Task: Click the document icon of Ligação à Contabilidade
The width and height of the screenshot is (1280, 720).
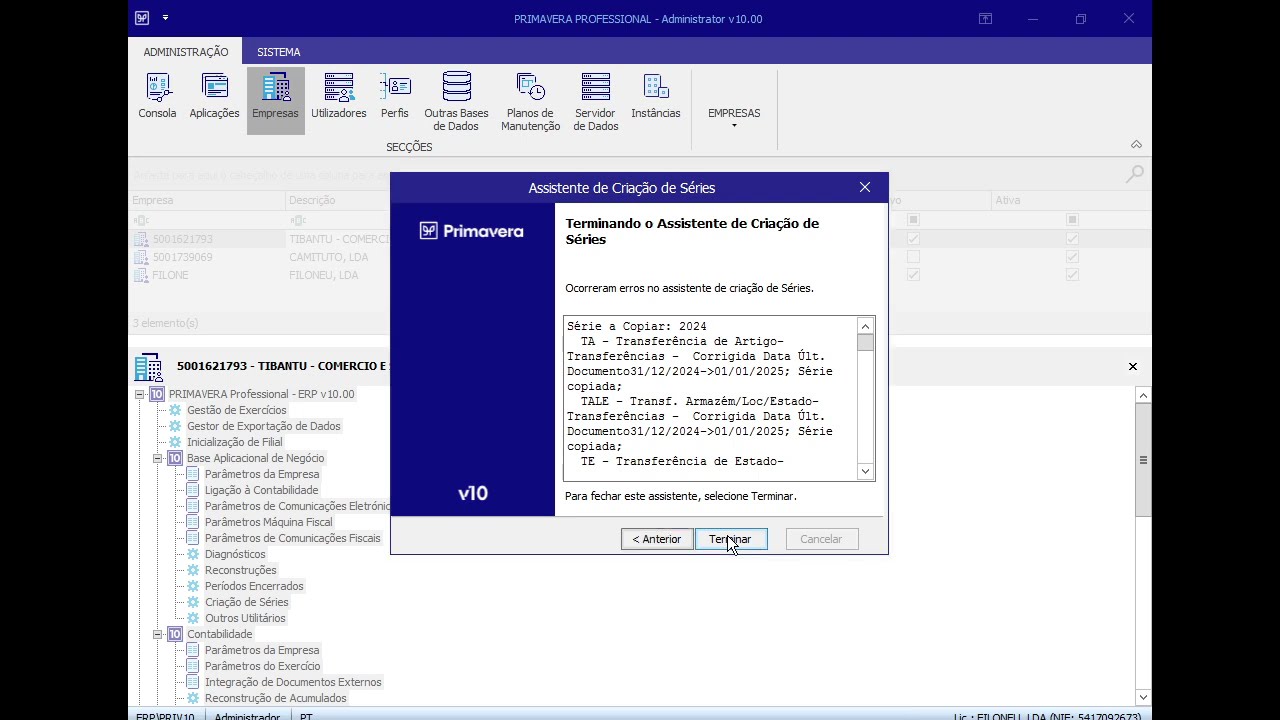Action: [193, 490]
